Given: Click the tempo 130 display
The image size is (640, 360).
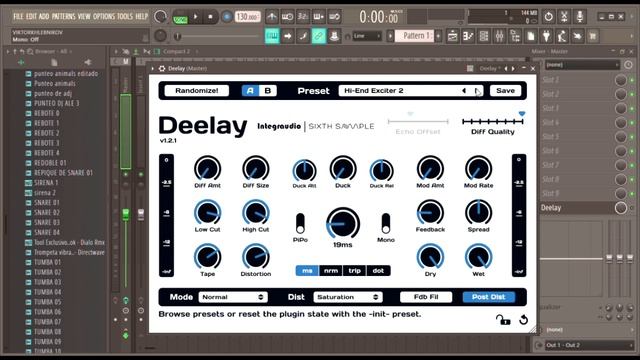Looking at the screenshot, I should (x=248, y=17).
